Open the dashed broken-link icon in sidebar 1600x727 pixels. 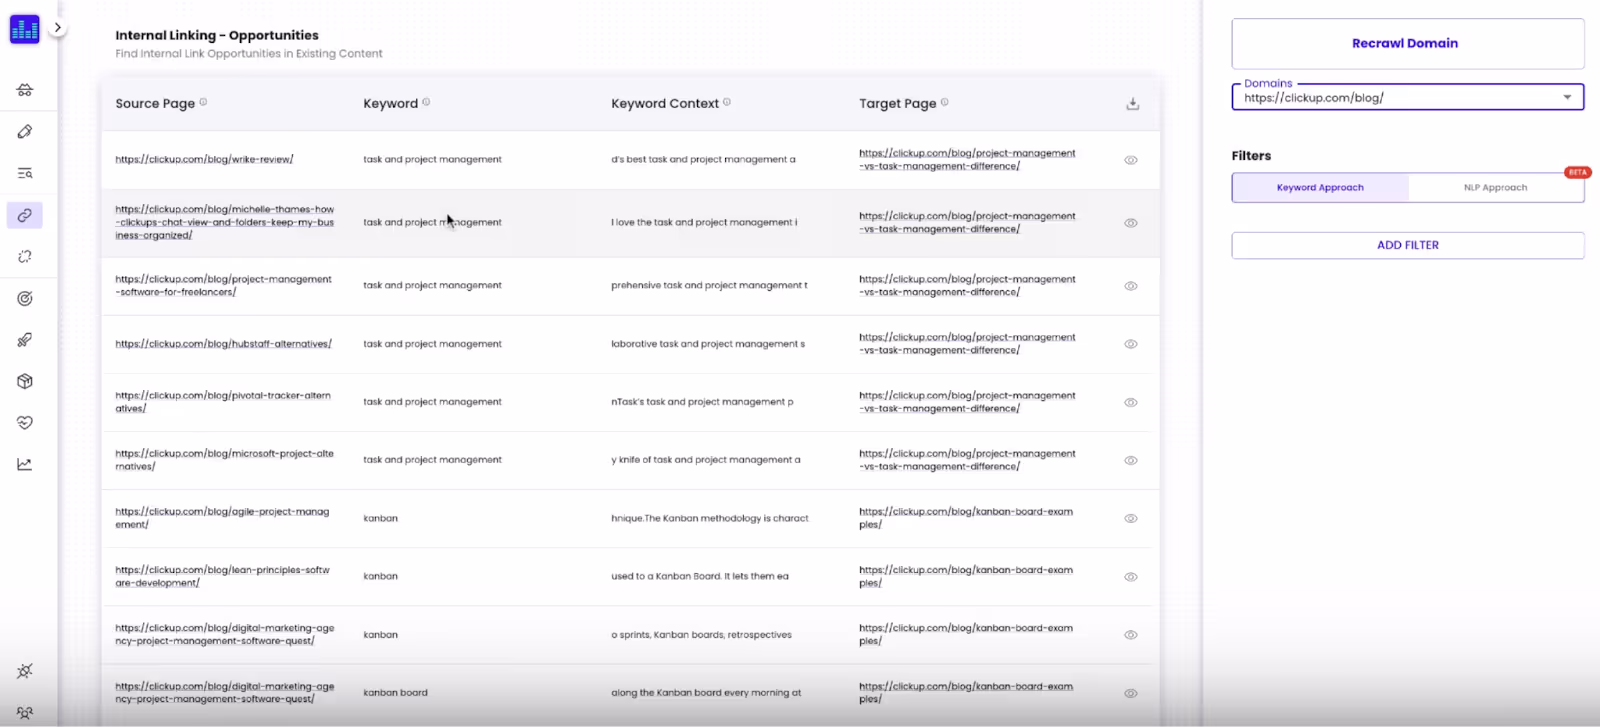[25, 257]
